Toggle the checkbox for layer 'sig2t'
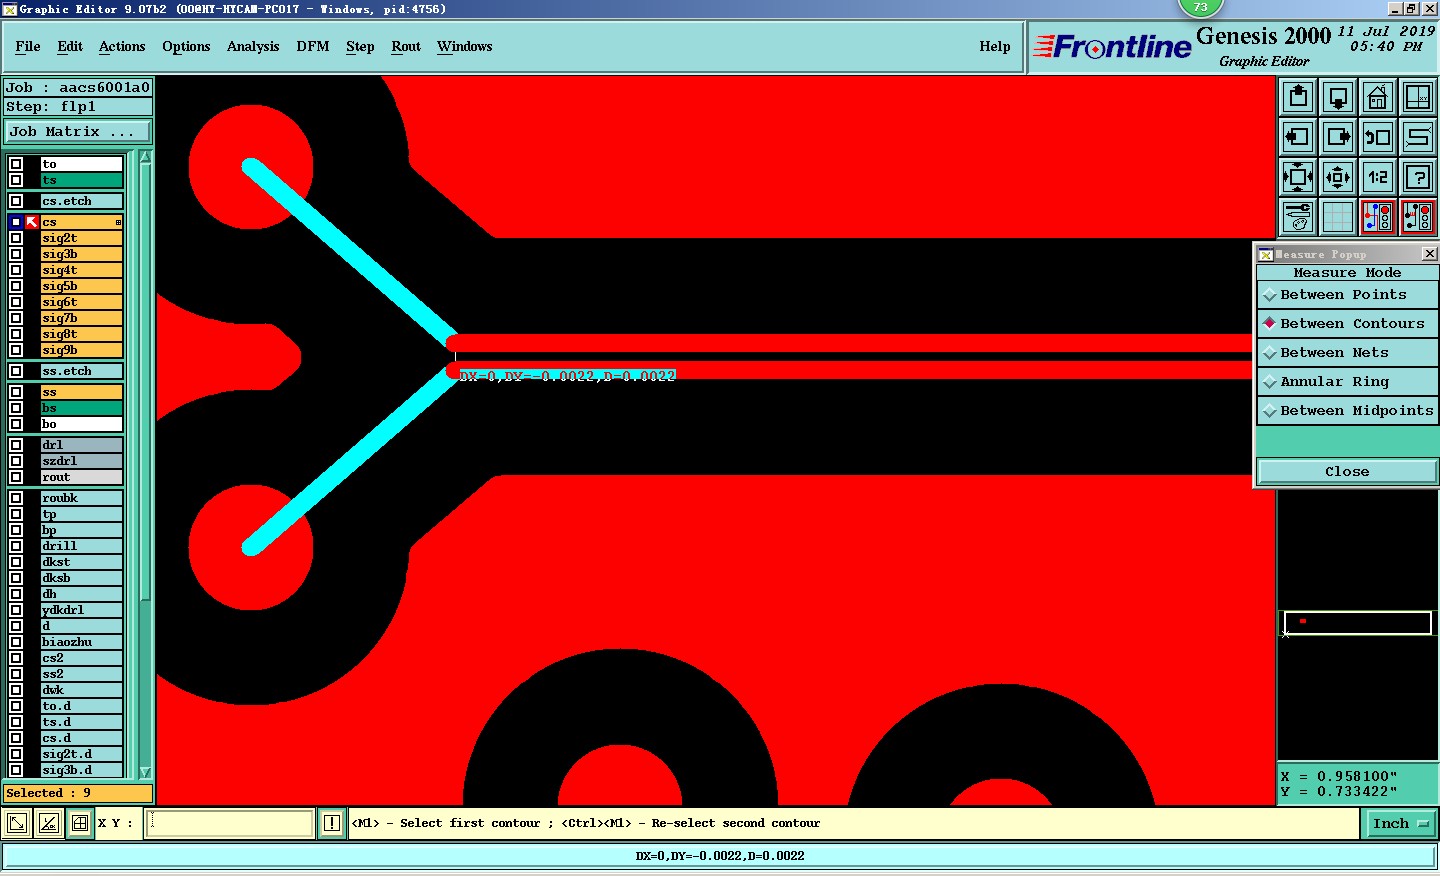1440x876 pixels. tap(16, 238)
